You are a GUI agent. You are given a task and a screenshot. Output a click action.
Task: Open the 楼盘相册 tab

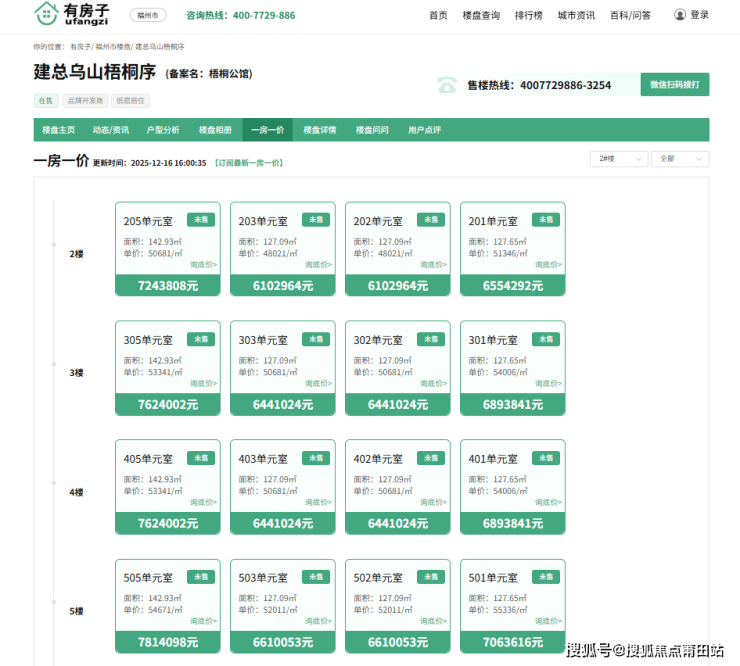pyautogui.click(x=215, y=130)
